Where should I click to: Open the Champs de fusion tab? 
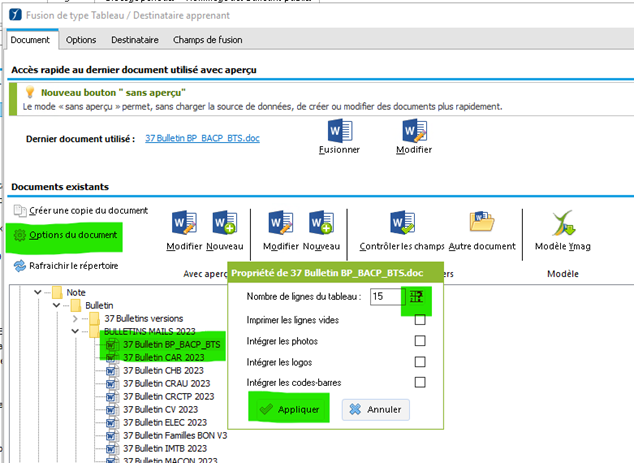coord(205,40)
